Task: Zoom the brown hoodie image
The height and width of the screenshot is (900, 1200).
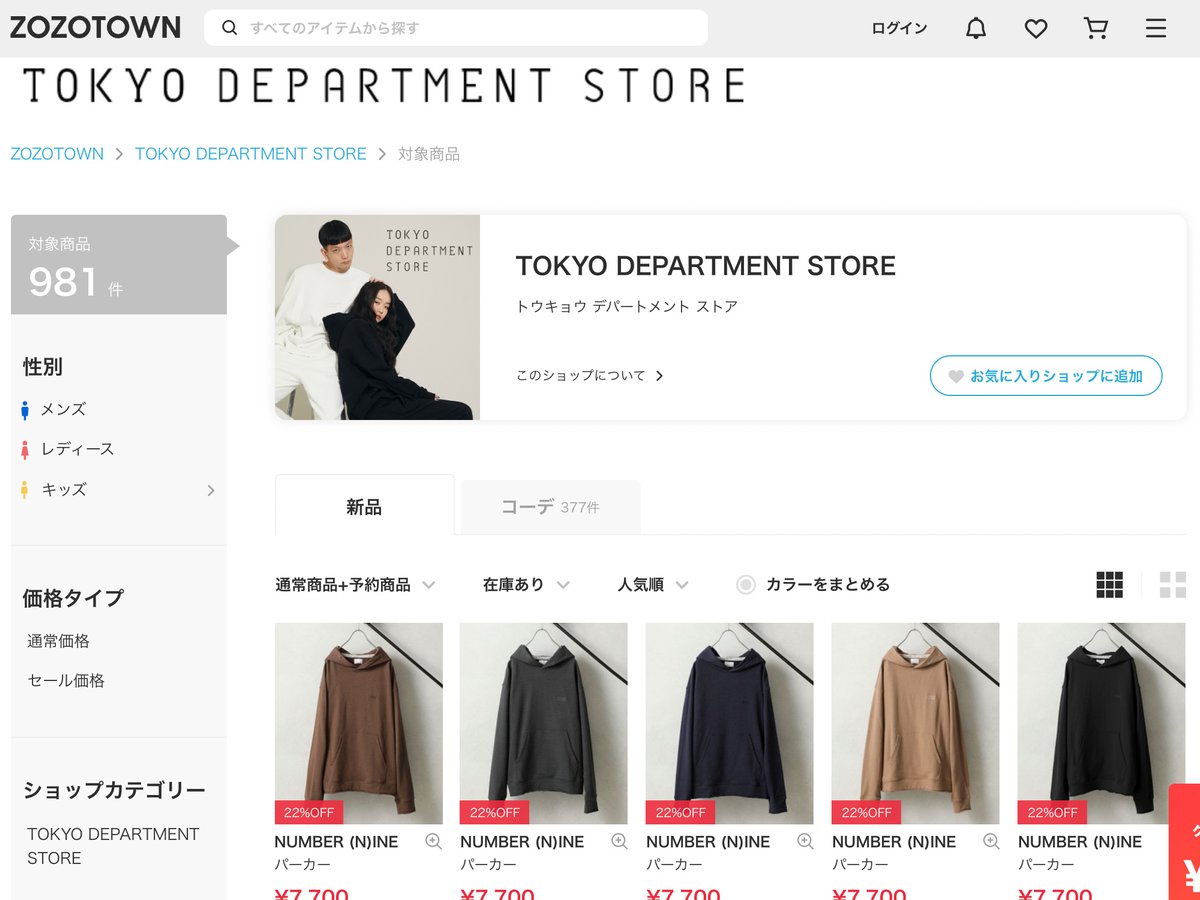Action: pyautogui.click(x=433, y=842)
